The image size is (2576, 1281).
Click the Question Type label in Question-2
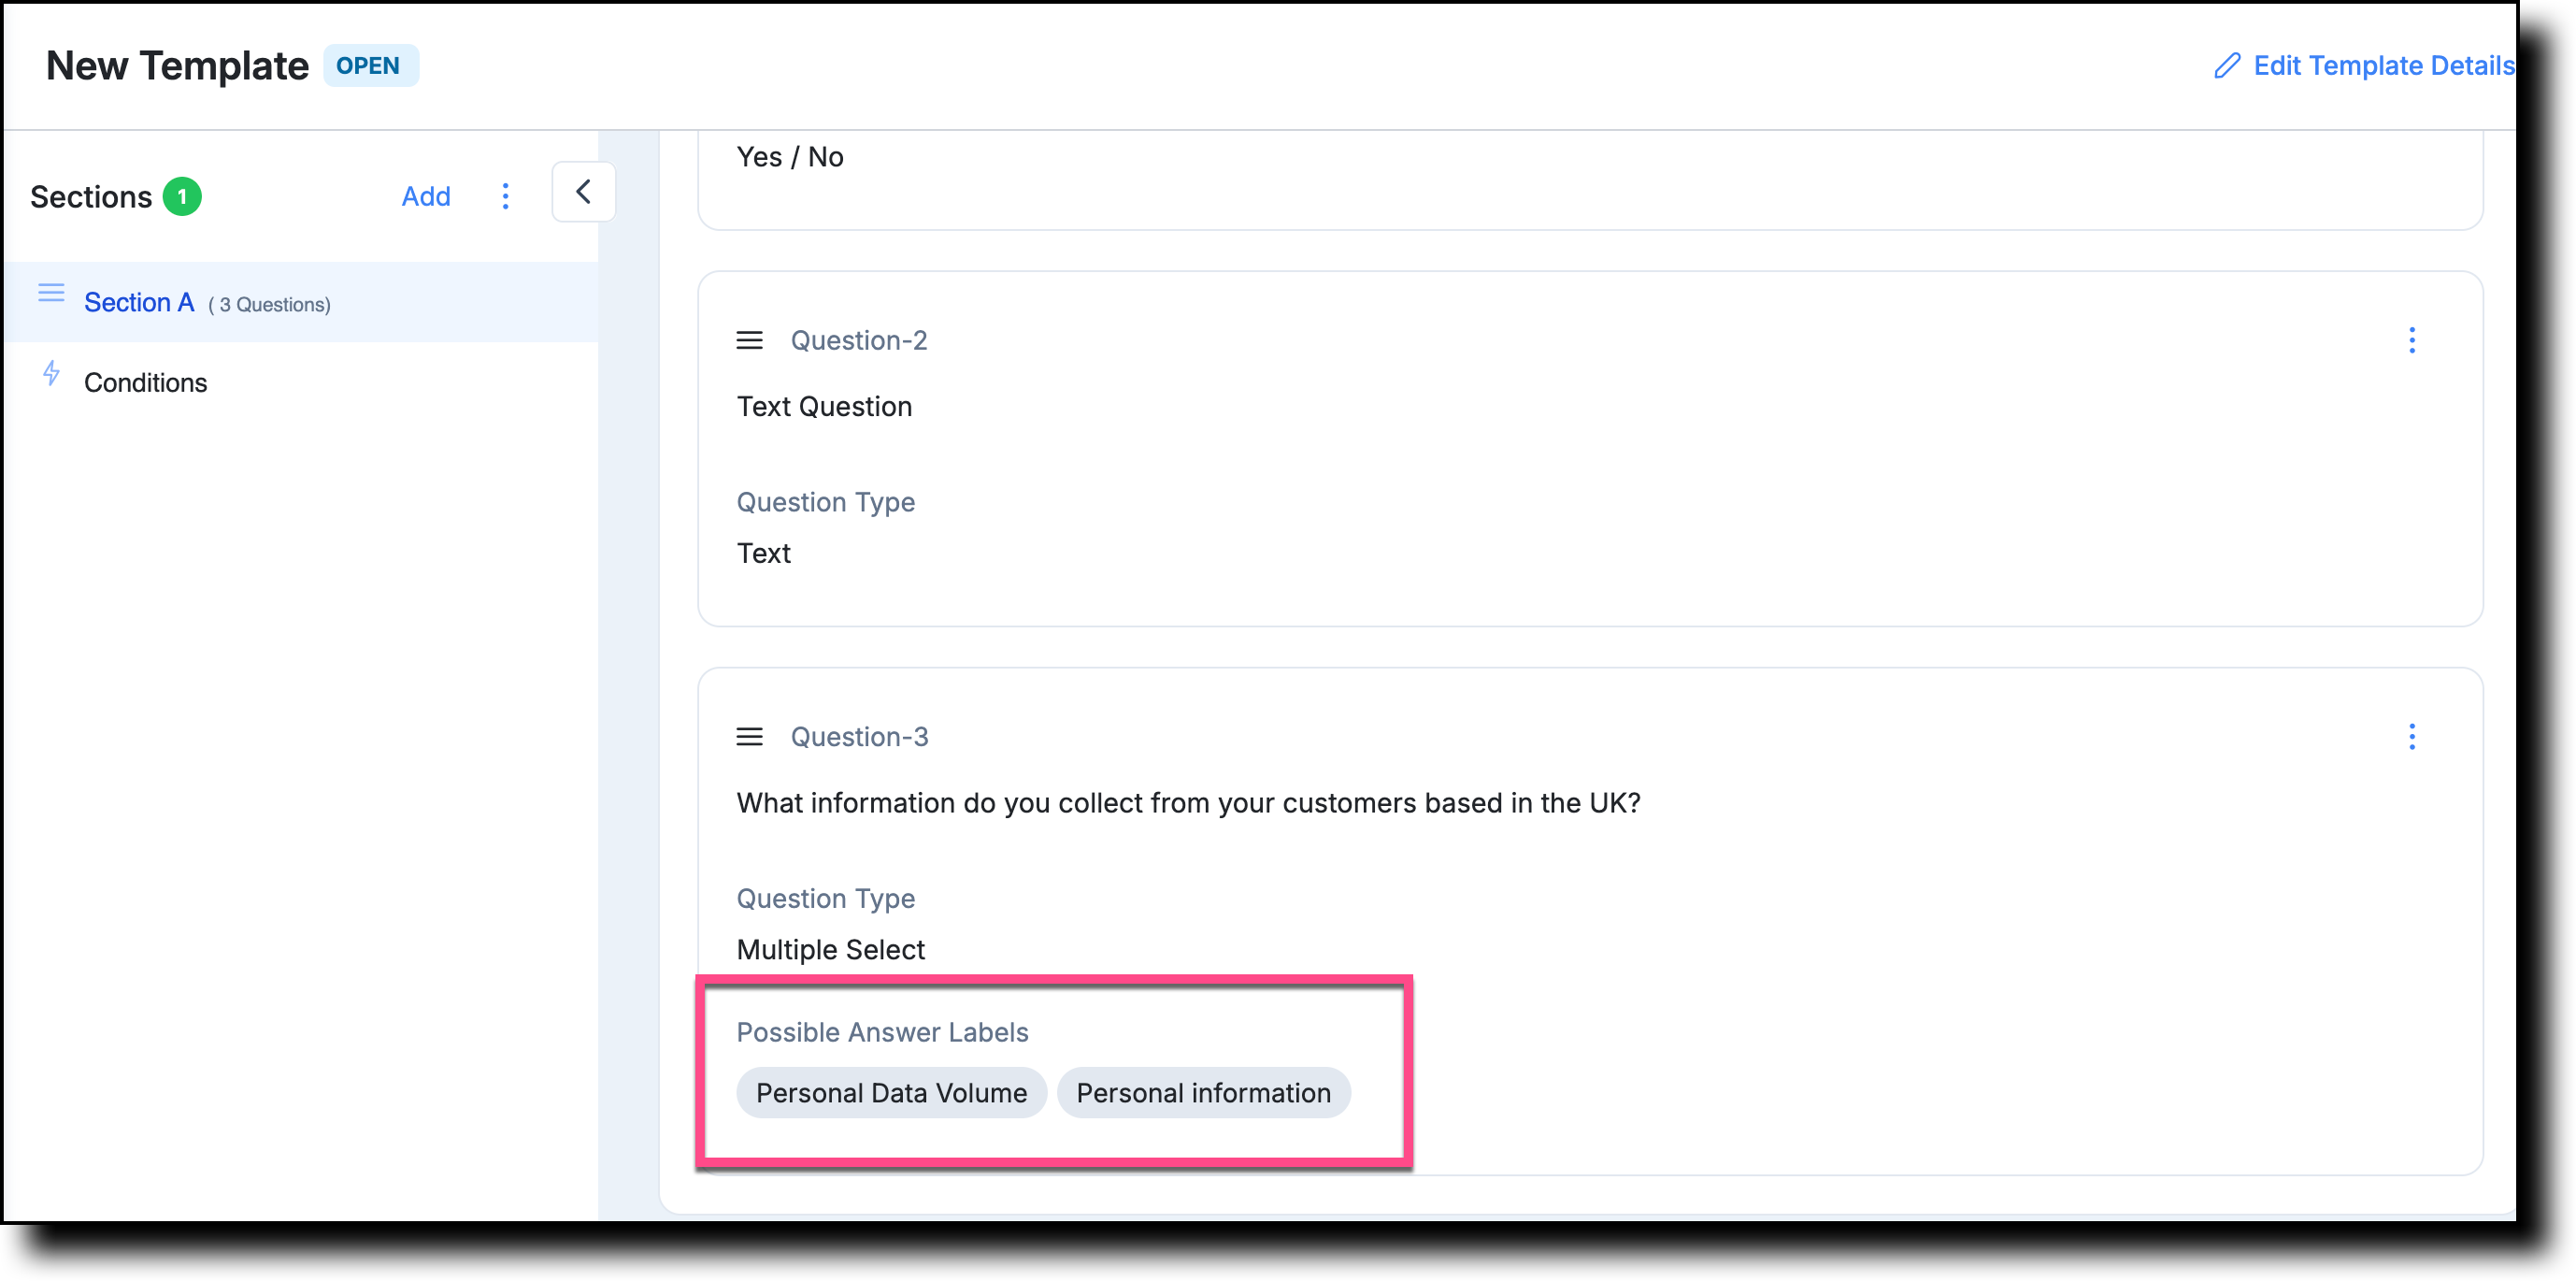click(825, 501)
